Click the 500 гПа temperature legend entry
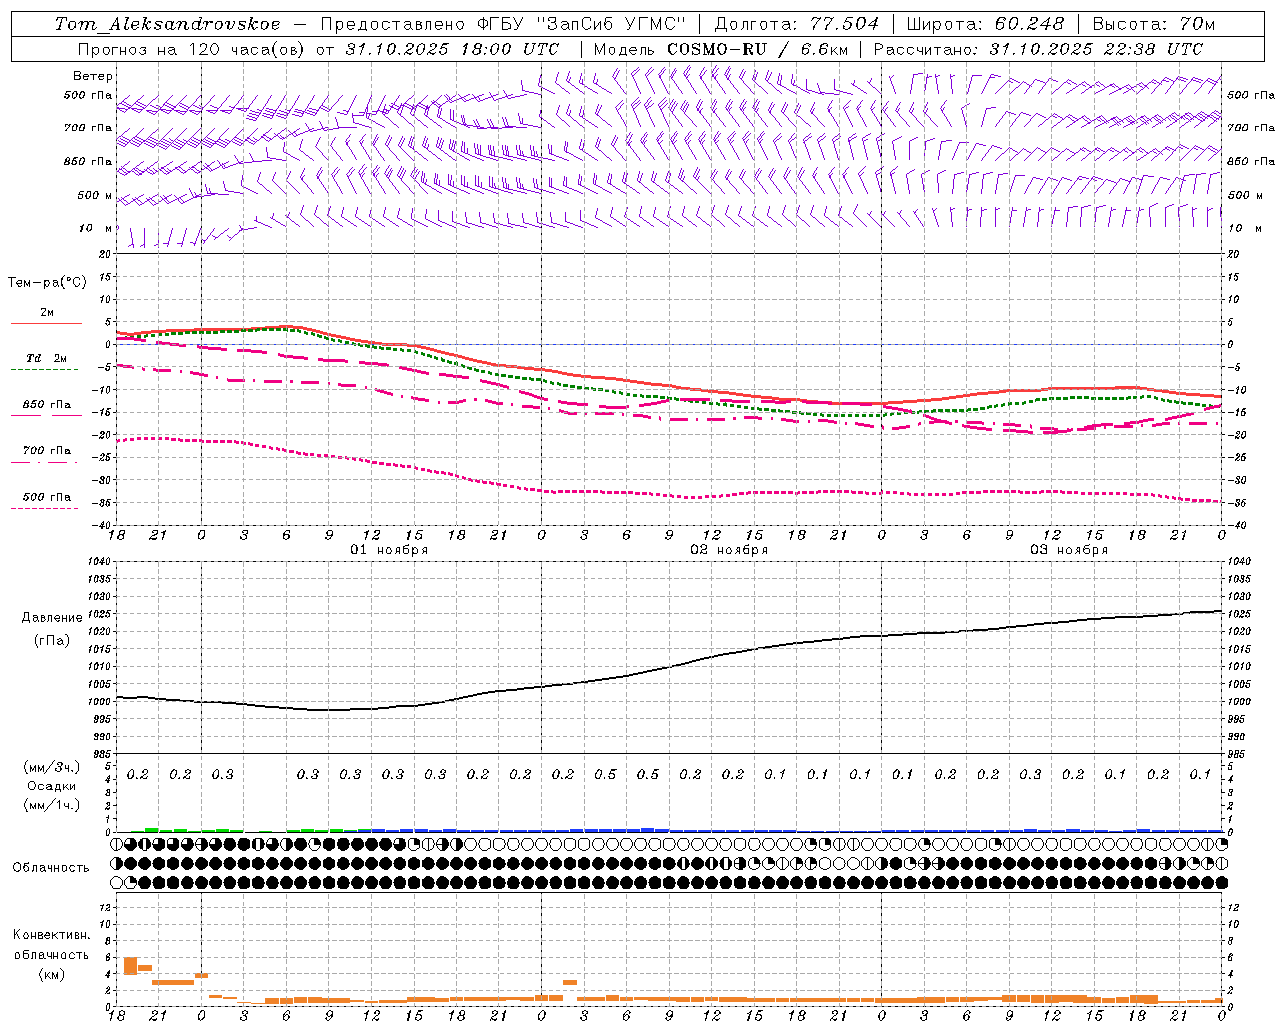The image size is (1280, 1024). coord(47,497)
